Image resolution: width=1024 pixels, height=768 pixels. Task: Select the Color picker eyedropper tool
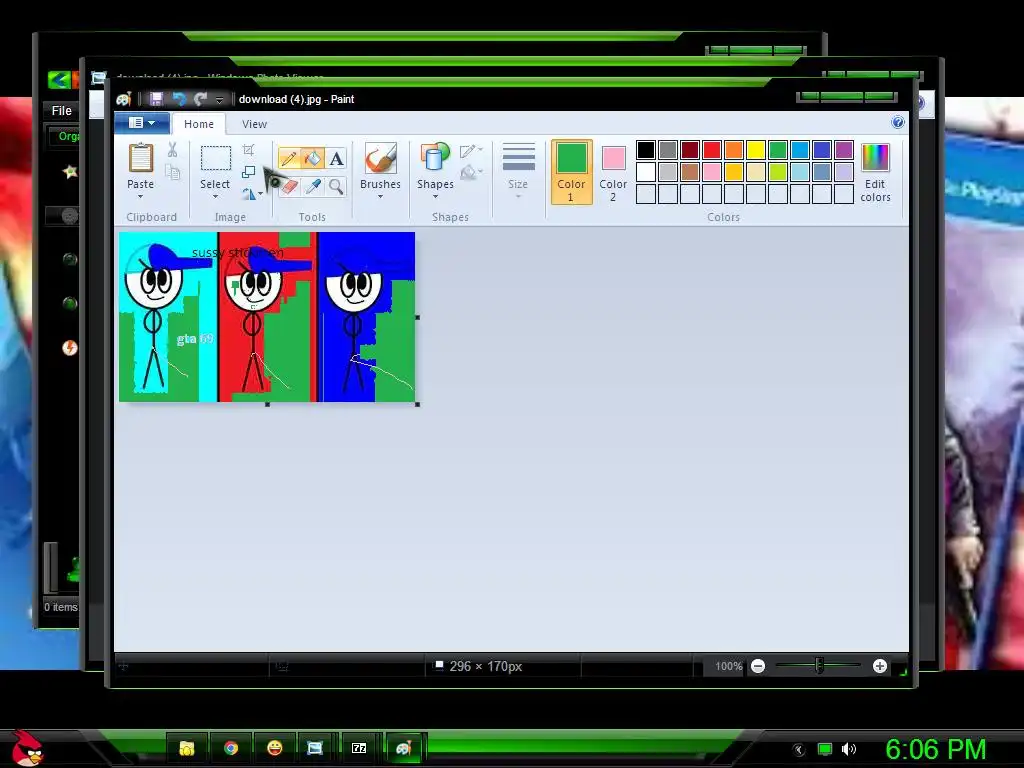pos(313,187)
